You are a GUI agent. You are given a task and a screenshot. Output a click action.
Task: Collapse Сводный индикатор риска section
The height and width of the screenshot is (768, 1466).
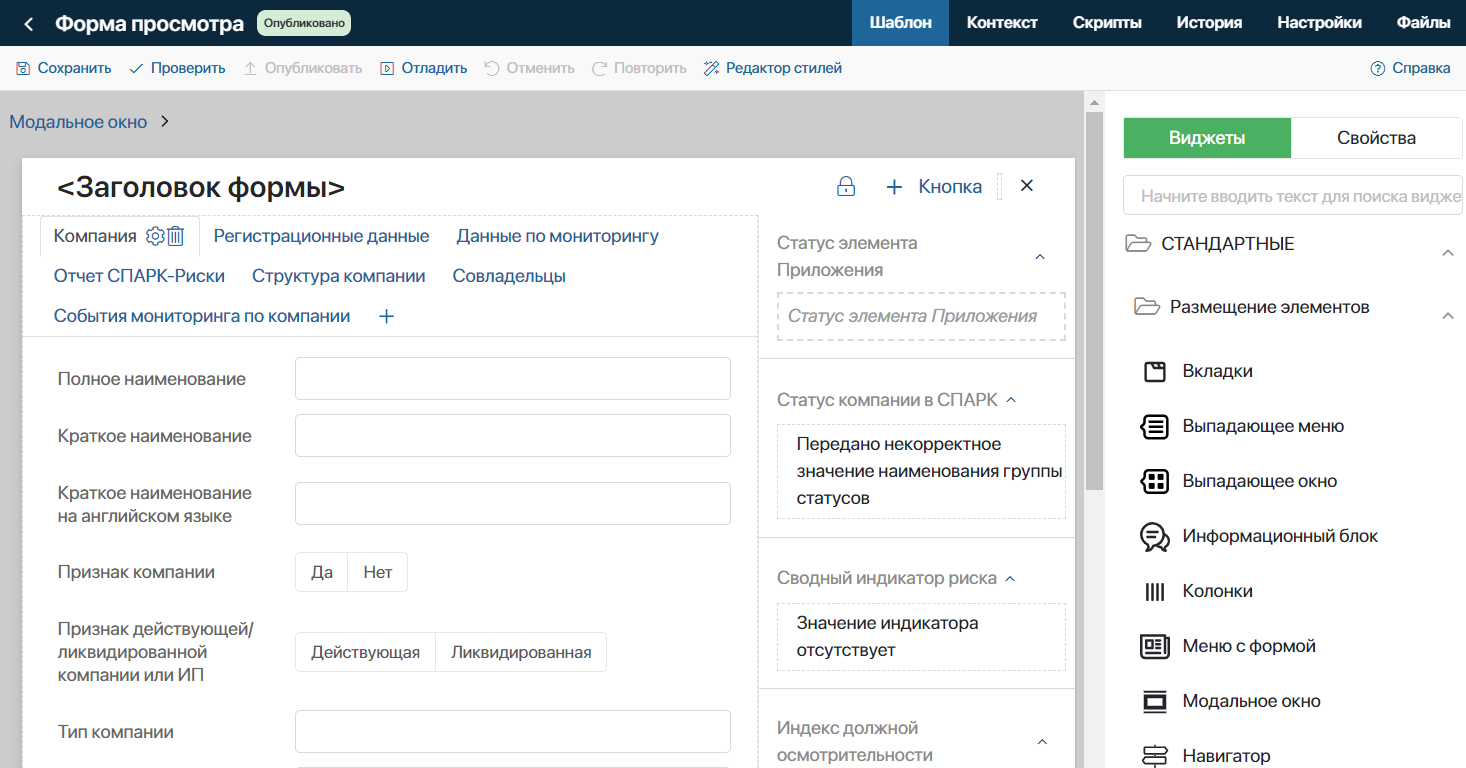[x=1009, y=579]
